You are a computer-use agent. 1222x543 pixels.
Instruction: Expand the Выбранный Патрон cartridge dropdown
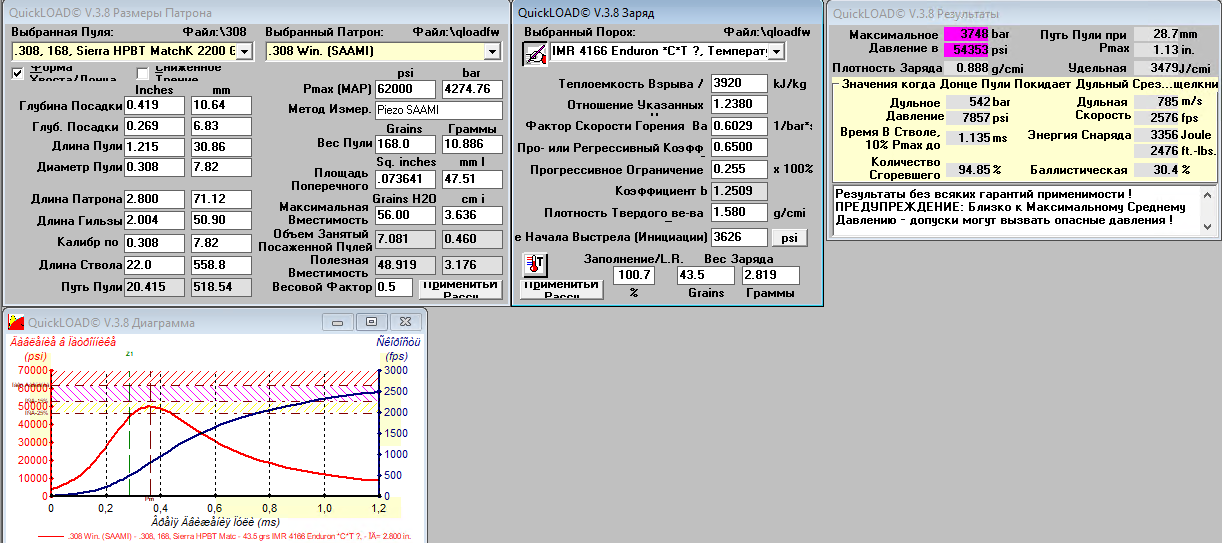491,51
